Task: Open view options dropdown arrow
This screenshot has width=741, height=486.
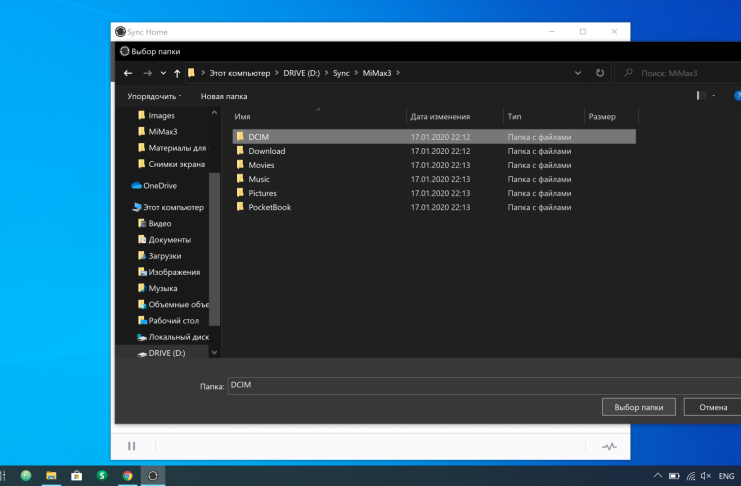Action: 714,96
